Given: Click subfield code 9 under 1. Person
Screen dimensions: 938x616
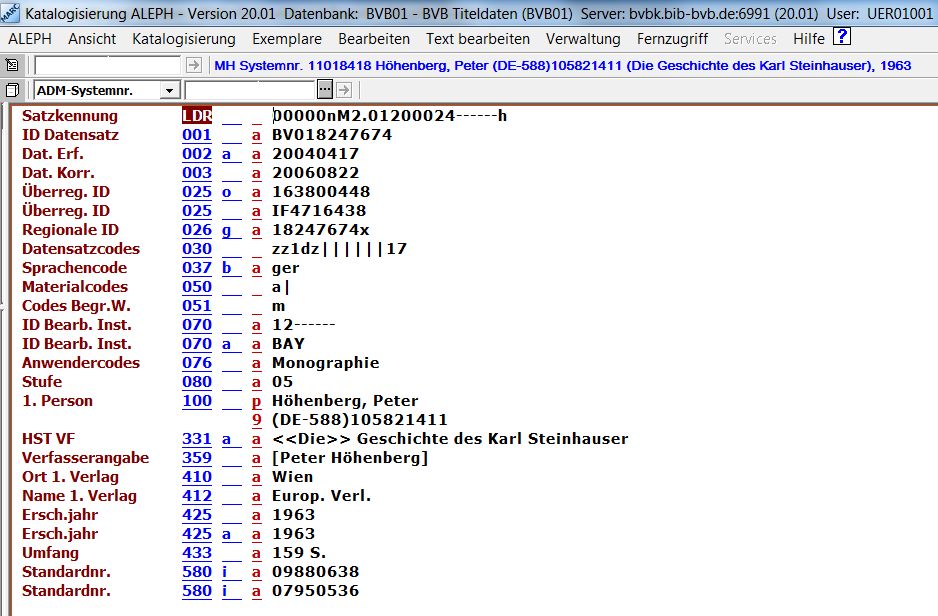Looking at the screenshot, I should pyautogui.click(x=257, y=420).
